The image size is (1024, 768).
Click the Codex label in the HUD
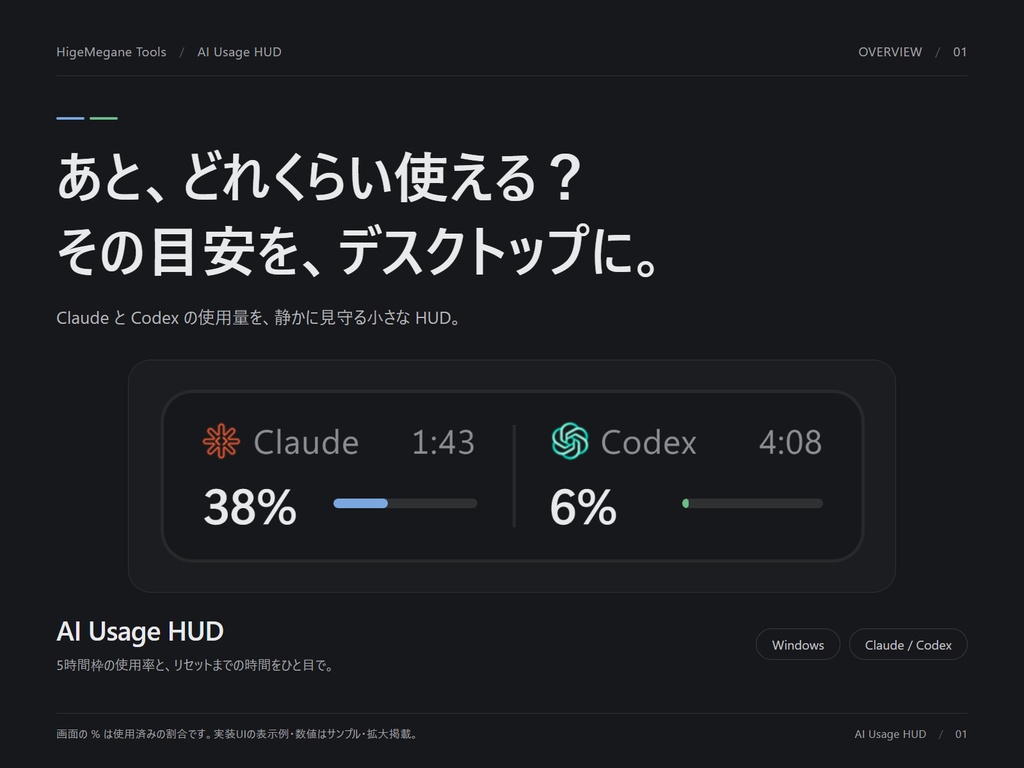point(648,443)
